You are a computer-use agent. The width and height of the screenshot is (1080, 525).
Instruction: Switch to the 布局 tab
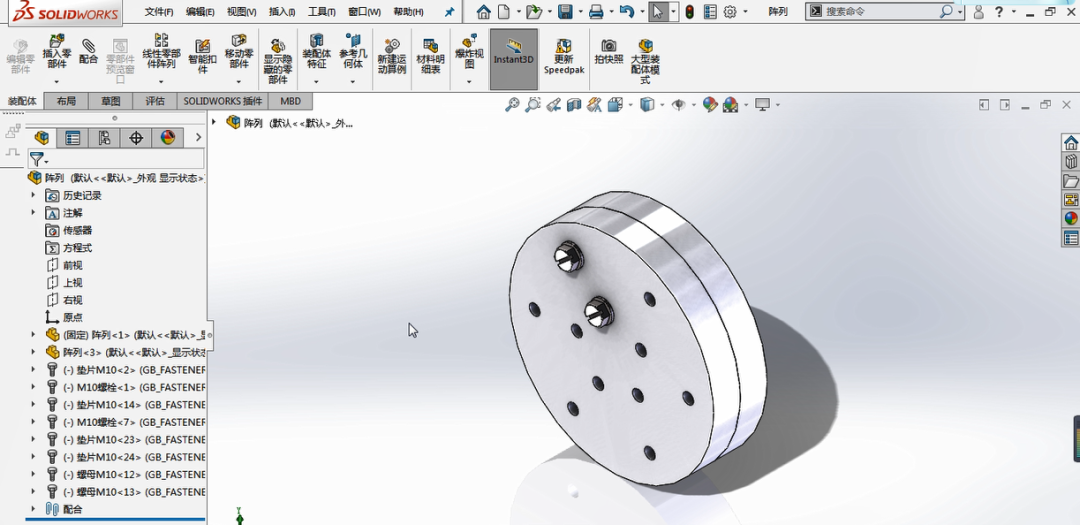click(x=66, y=101)
